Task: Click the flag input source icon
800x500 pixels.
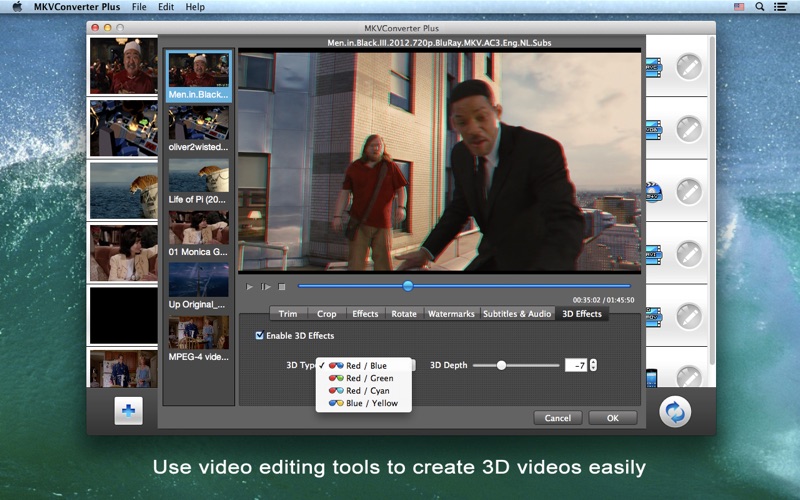Action: 739,7
